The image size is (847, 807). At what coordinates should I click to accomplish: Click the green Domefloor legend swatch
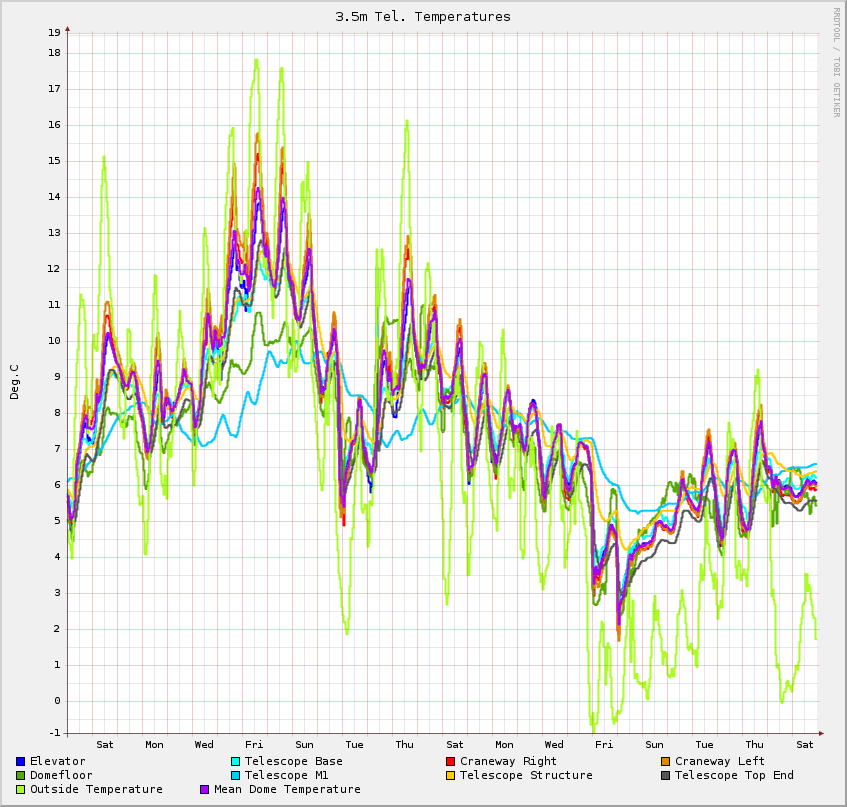tap(20, 776)
